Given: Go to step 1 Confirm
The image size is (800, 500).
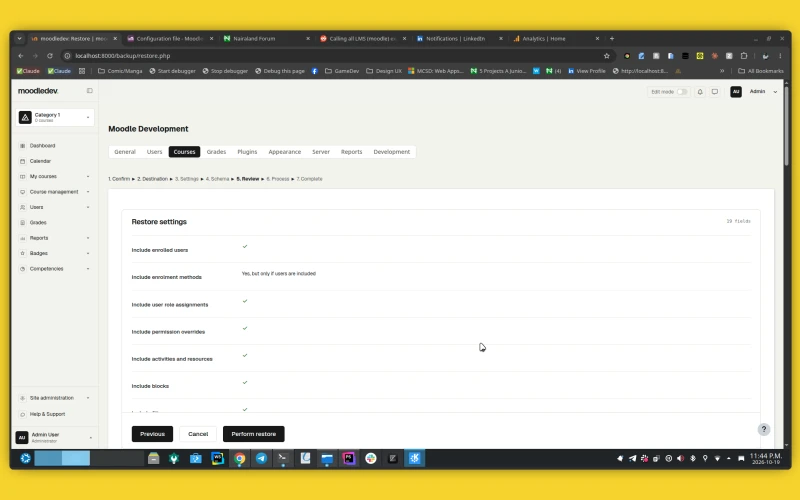Looking at the screenshot, I should (x=119, y=179).
